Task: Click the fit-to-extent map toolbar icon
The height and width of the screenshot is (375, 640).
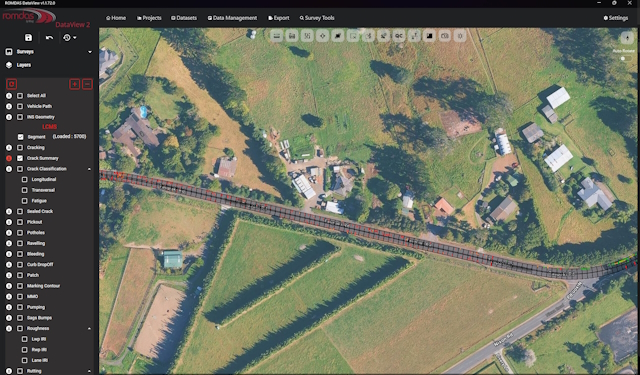Action: (x=307, y=36)
